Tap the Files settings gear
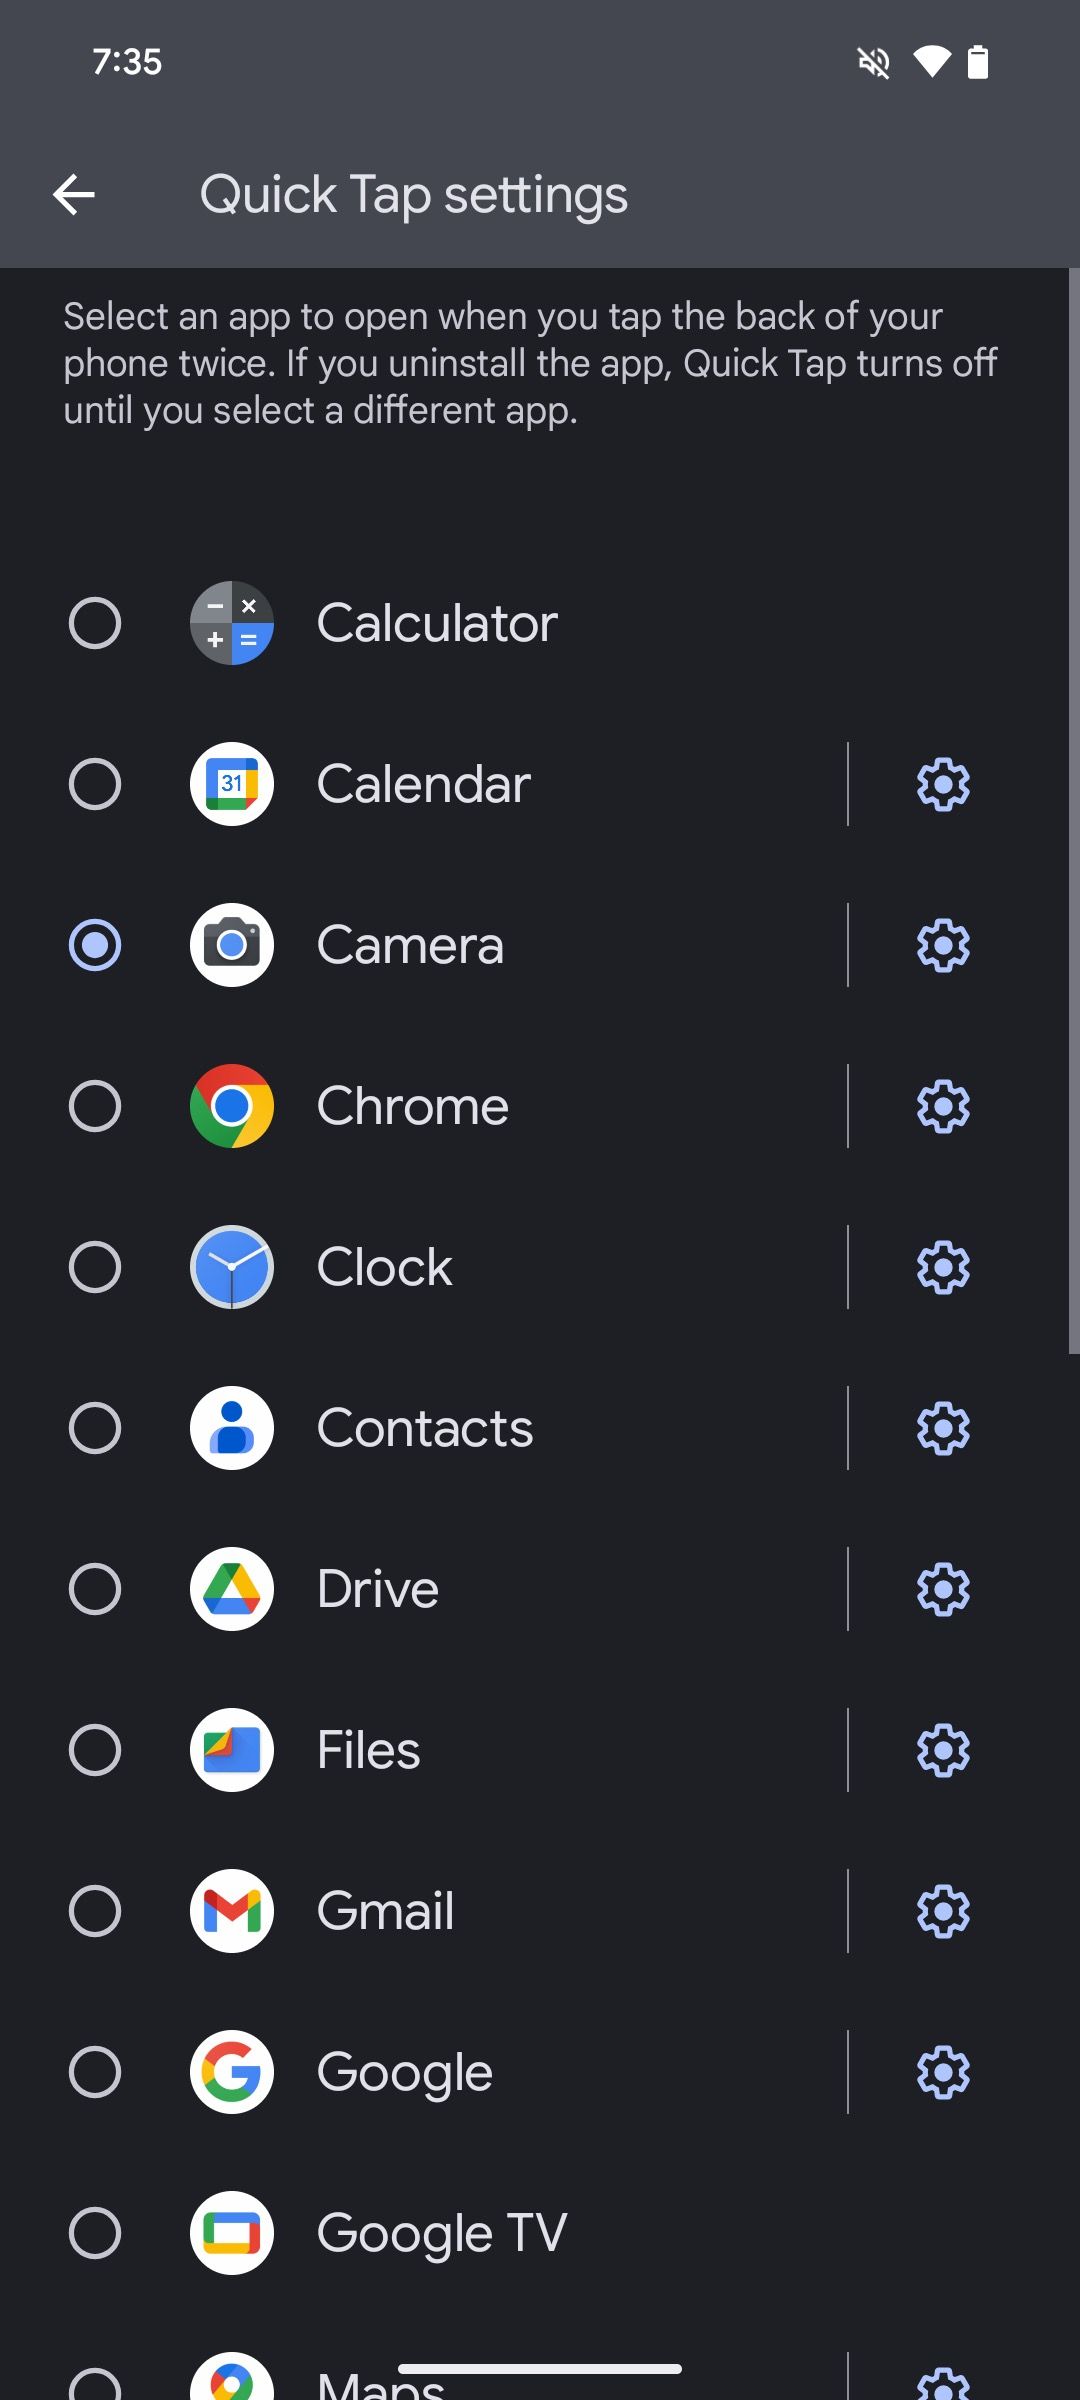The height and width of the screenshot is (2400, 1080). click(x=943, y=1750)
